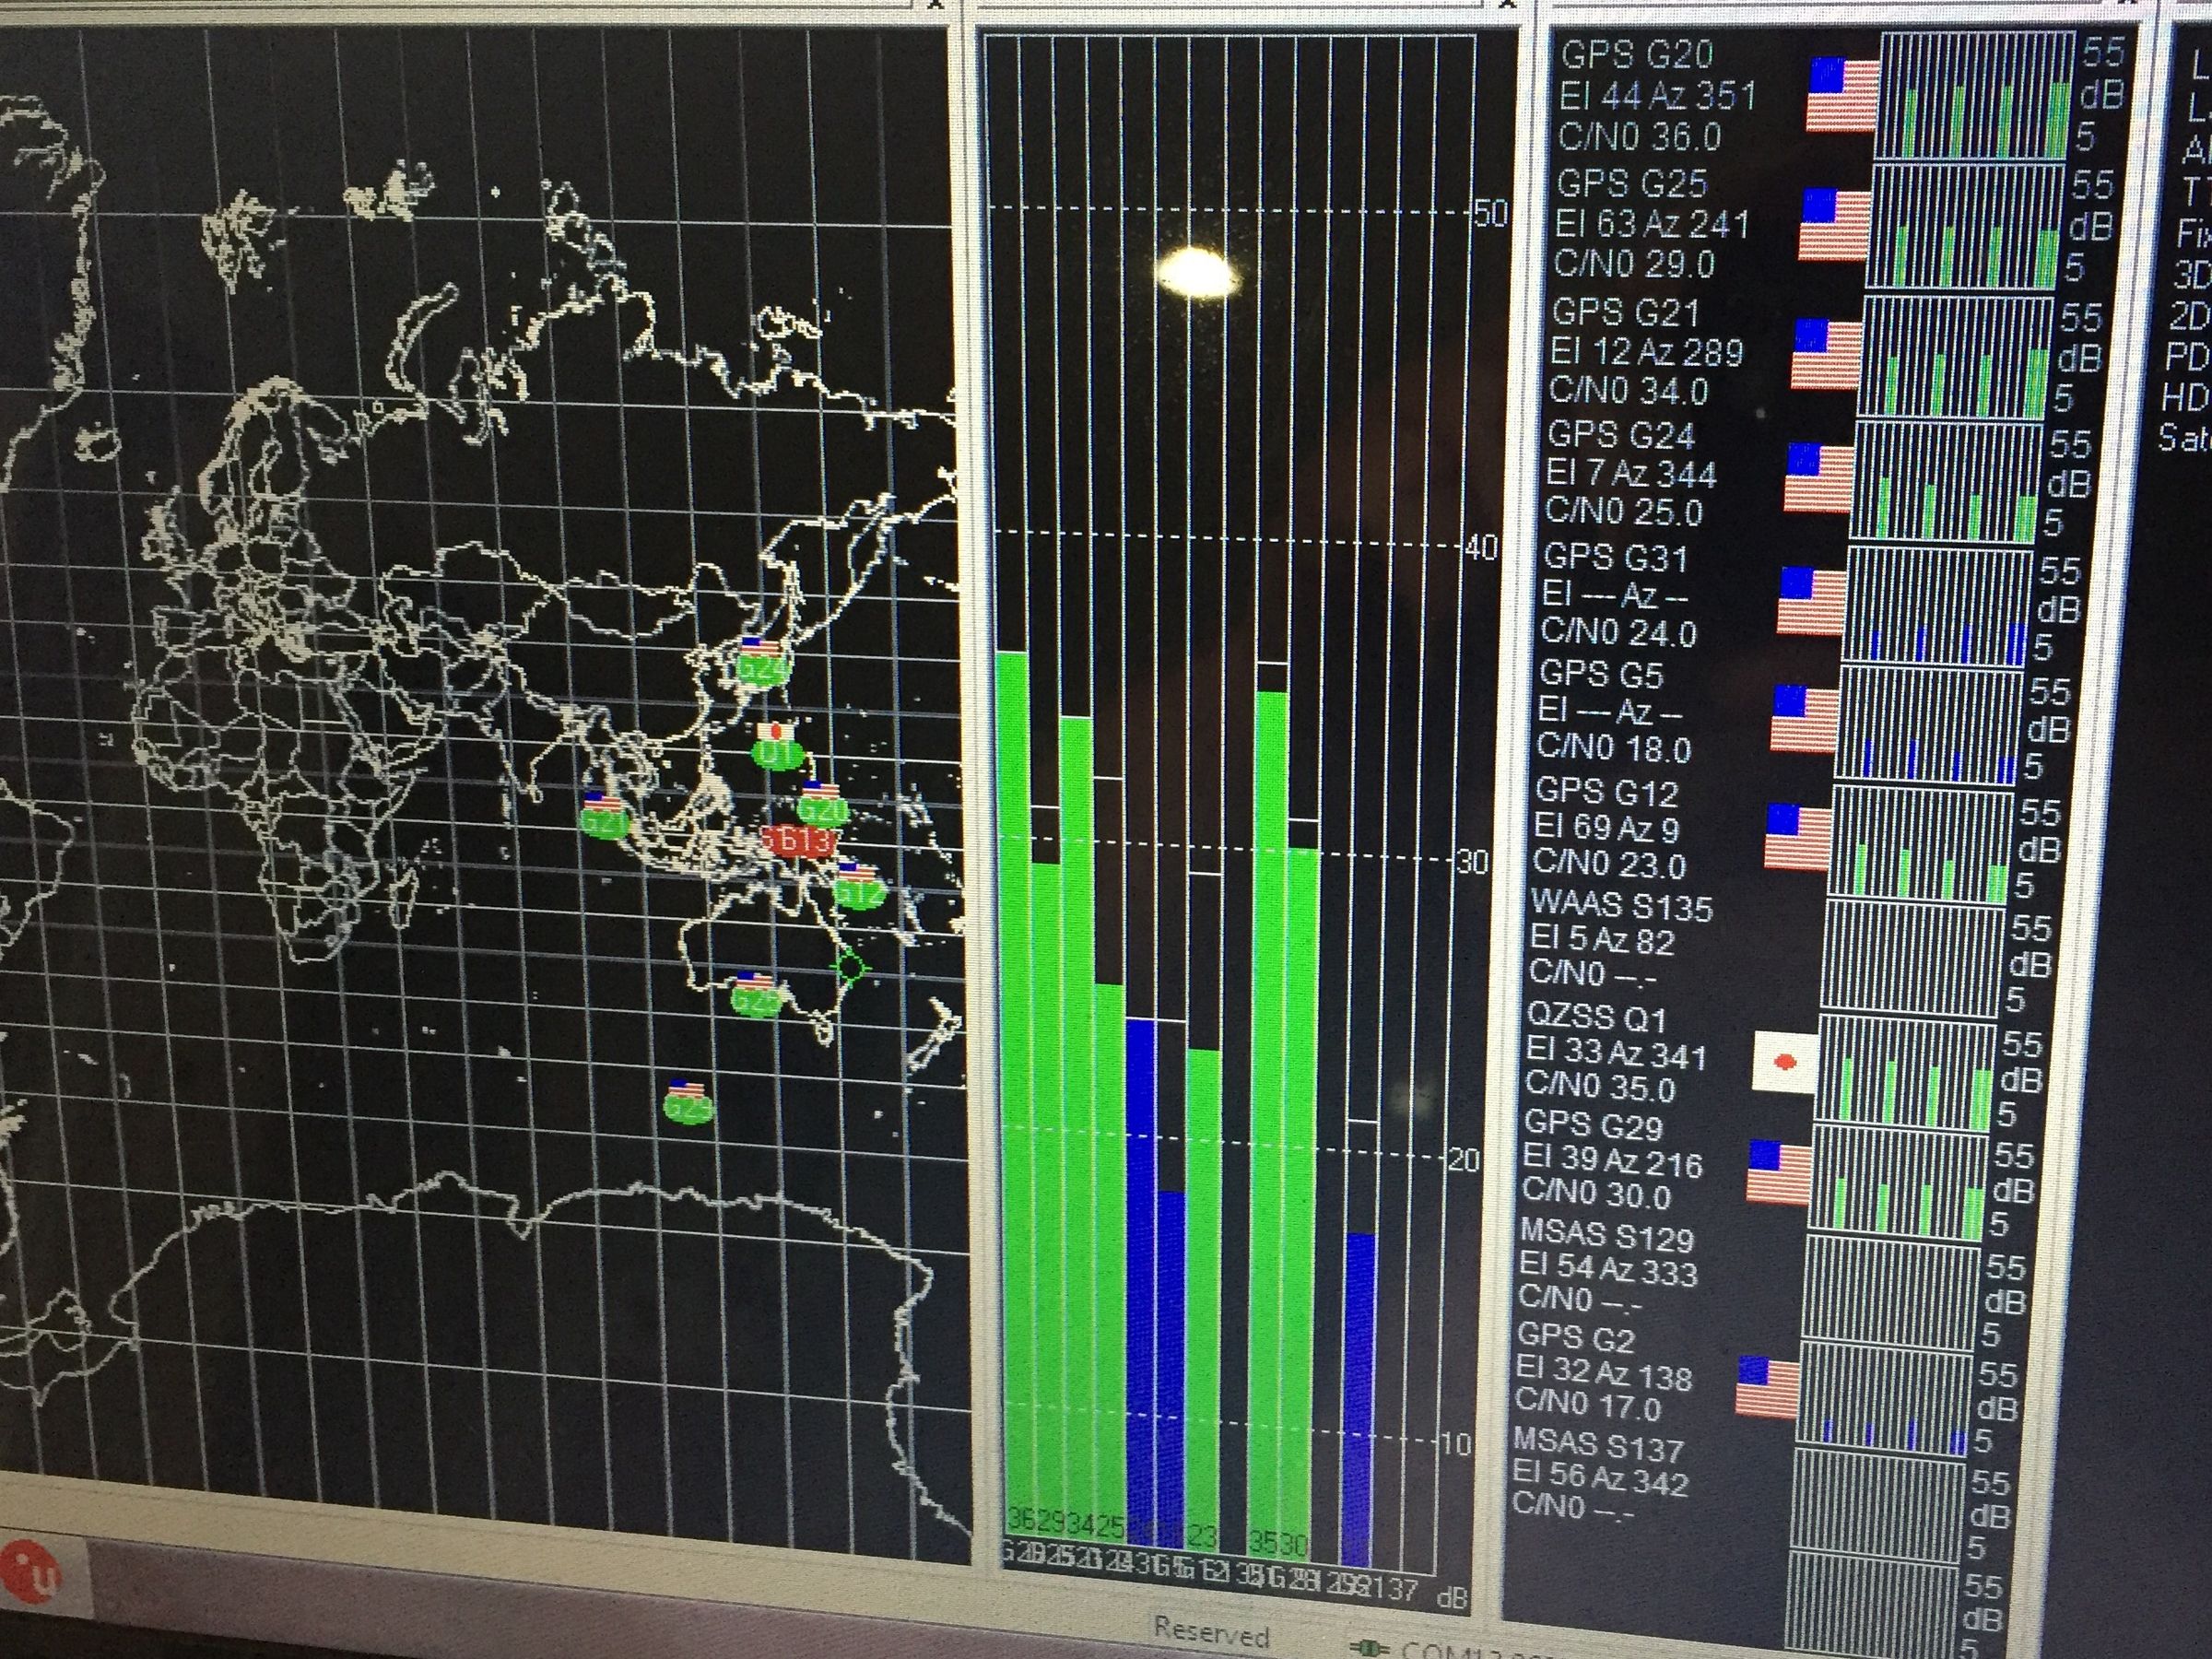Viewport: 2212px width, 1659px height.
Task: Click the Reserved label in status bar
Action: 1211,1634
